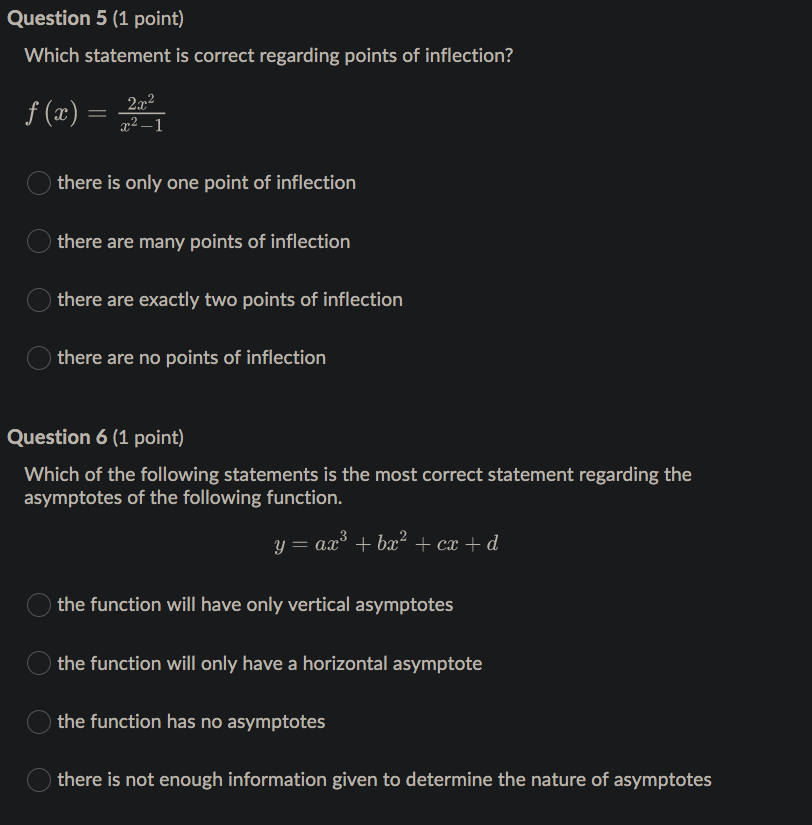
Task: Click the label 'many points of inflection'
Action: (203, 241)
